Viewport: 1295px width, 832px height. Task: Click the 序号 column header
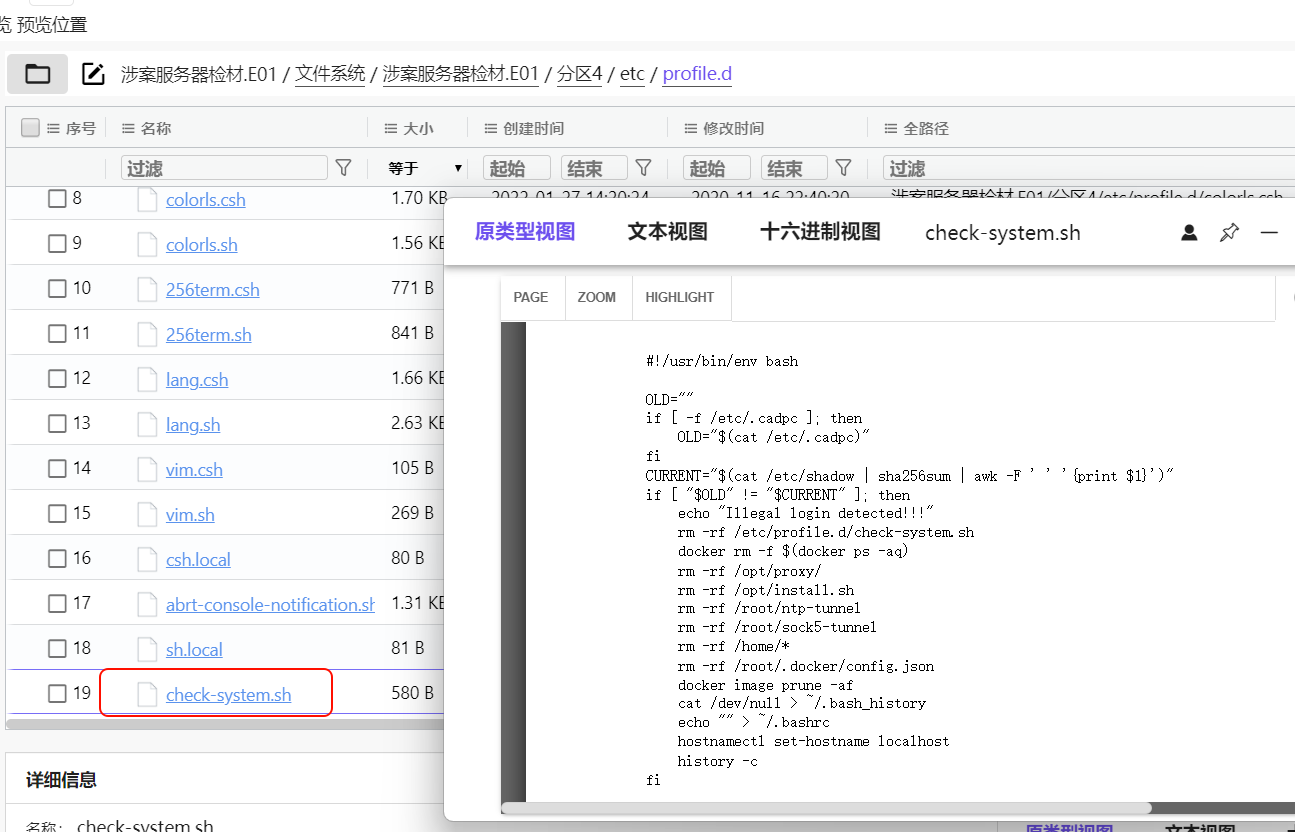81,128
